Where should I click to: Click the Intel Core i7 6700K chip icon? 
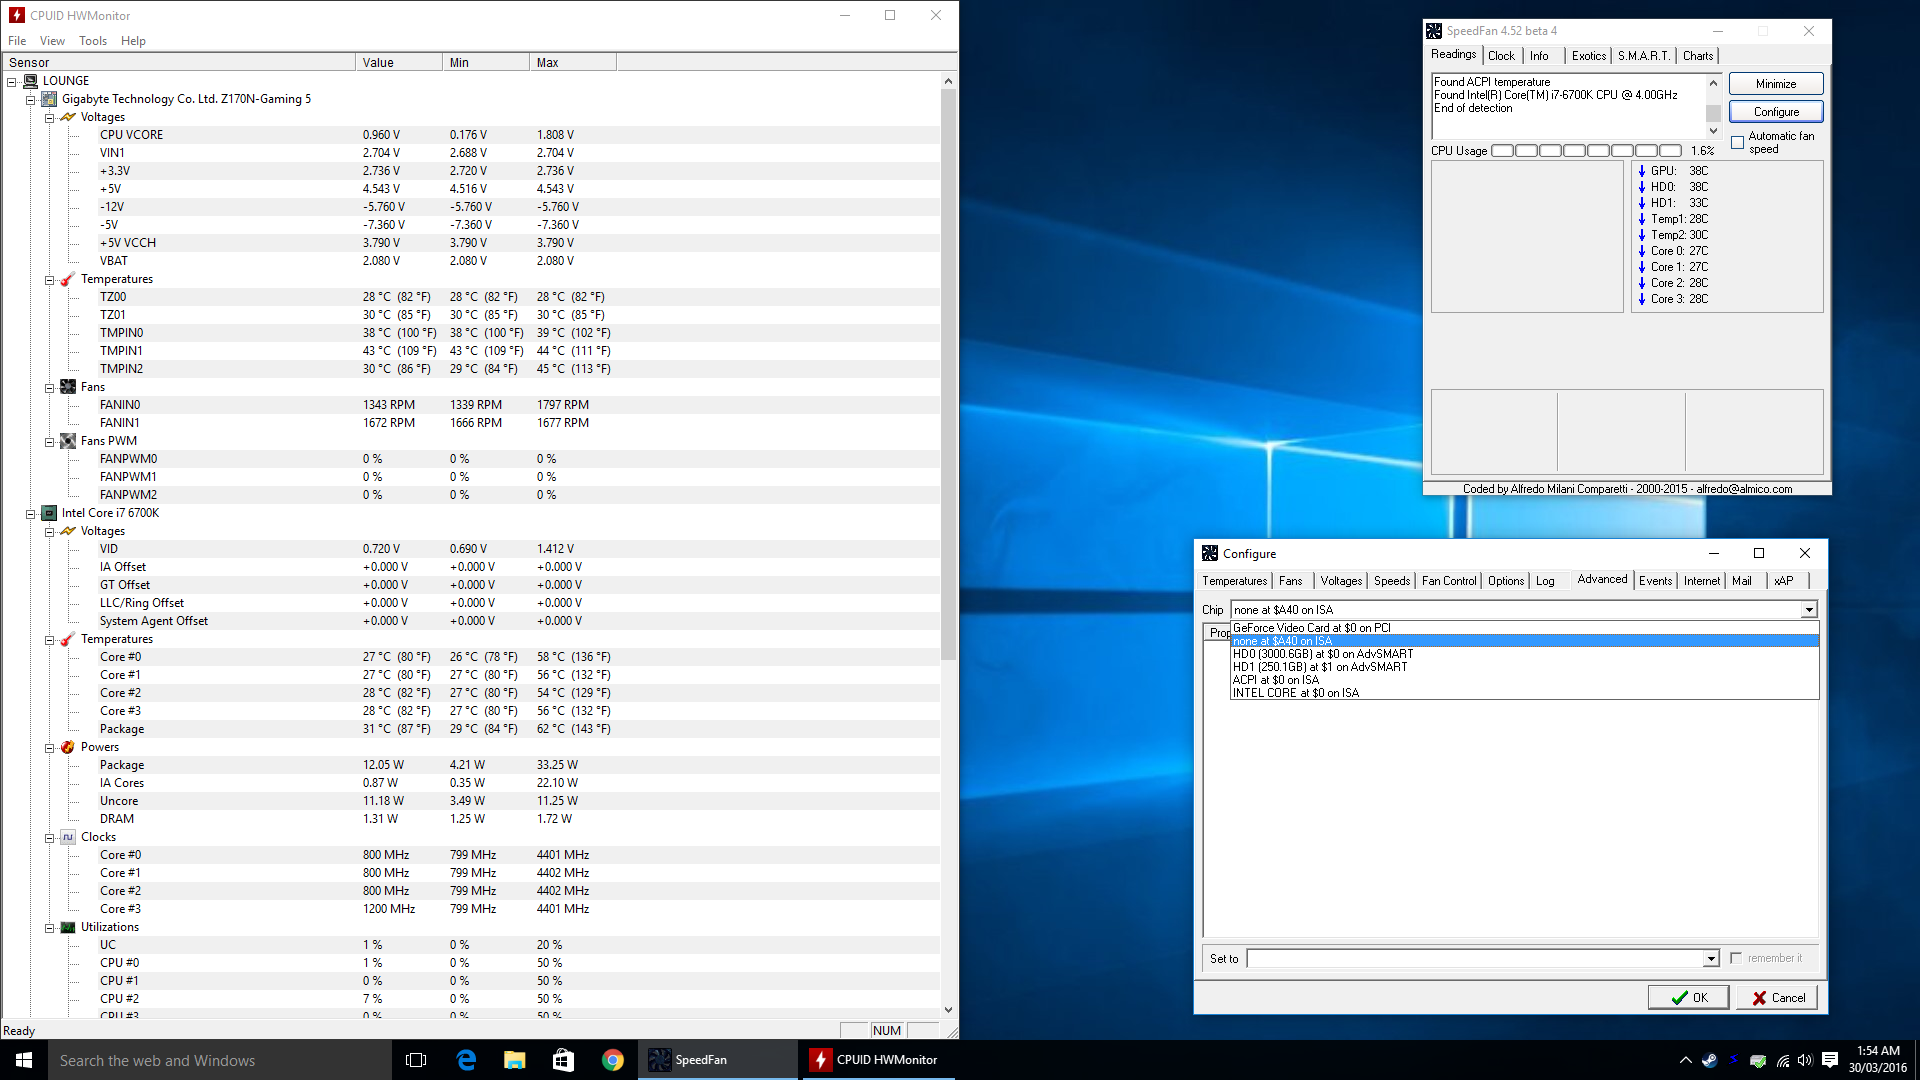point(49,513)
